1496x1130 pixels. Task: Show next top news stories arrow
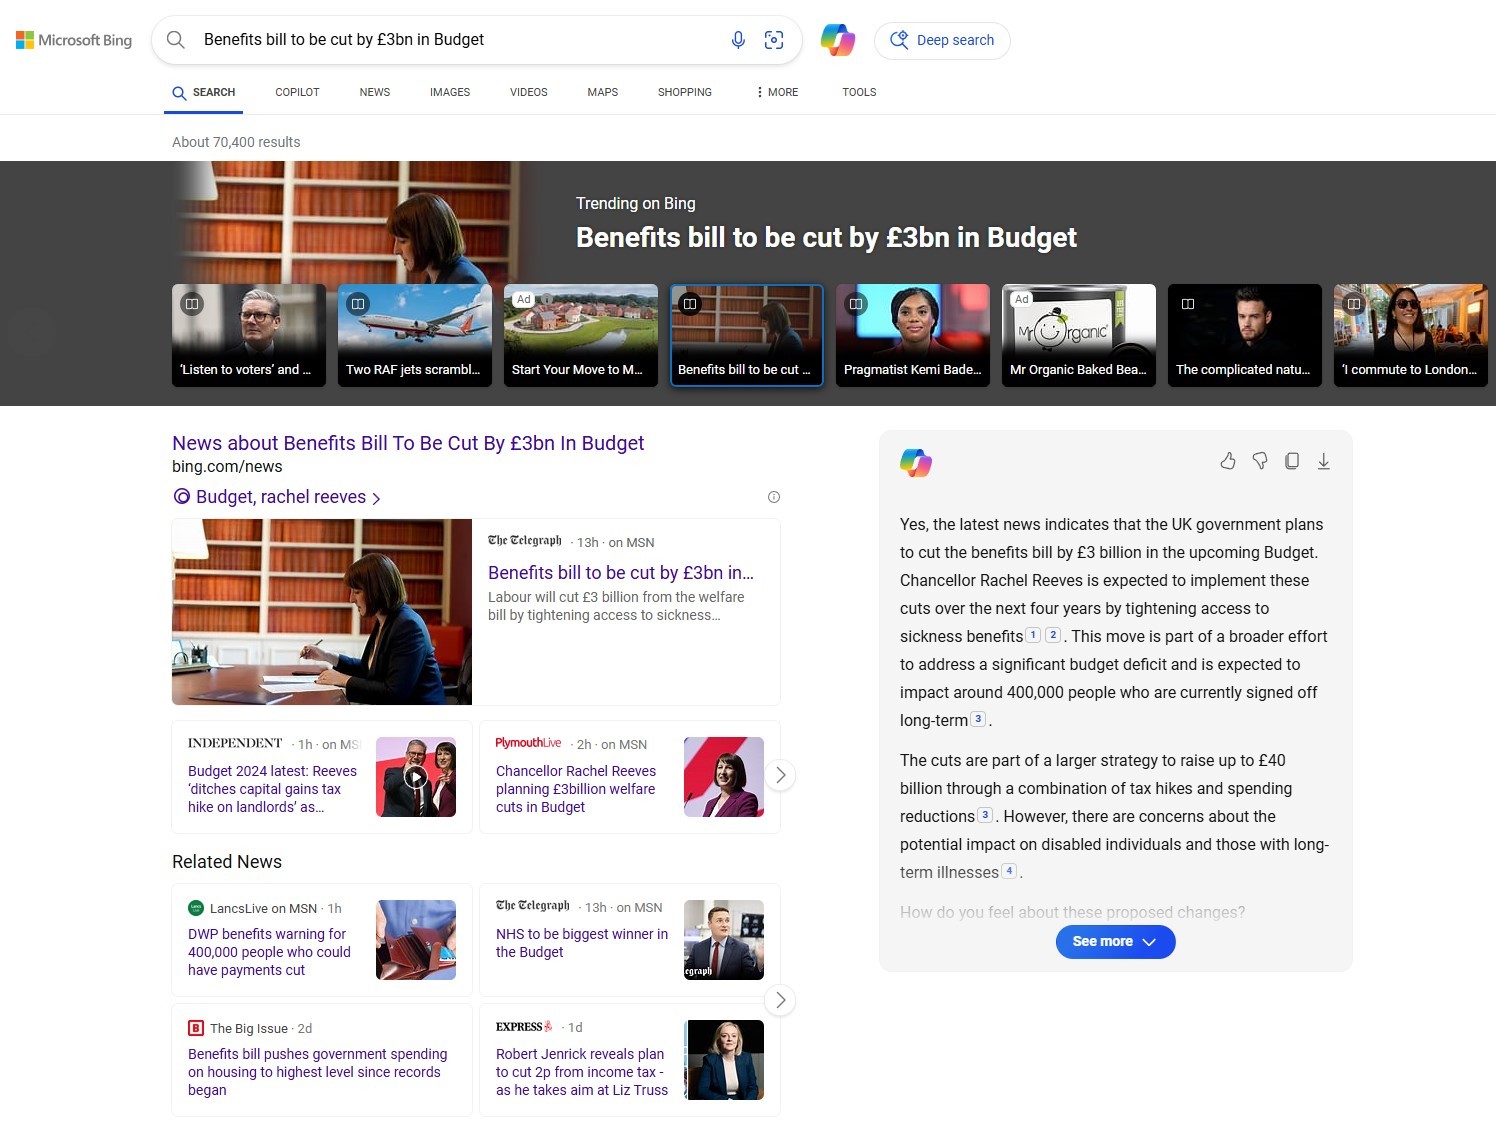[x=780, y=775]
